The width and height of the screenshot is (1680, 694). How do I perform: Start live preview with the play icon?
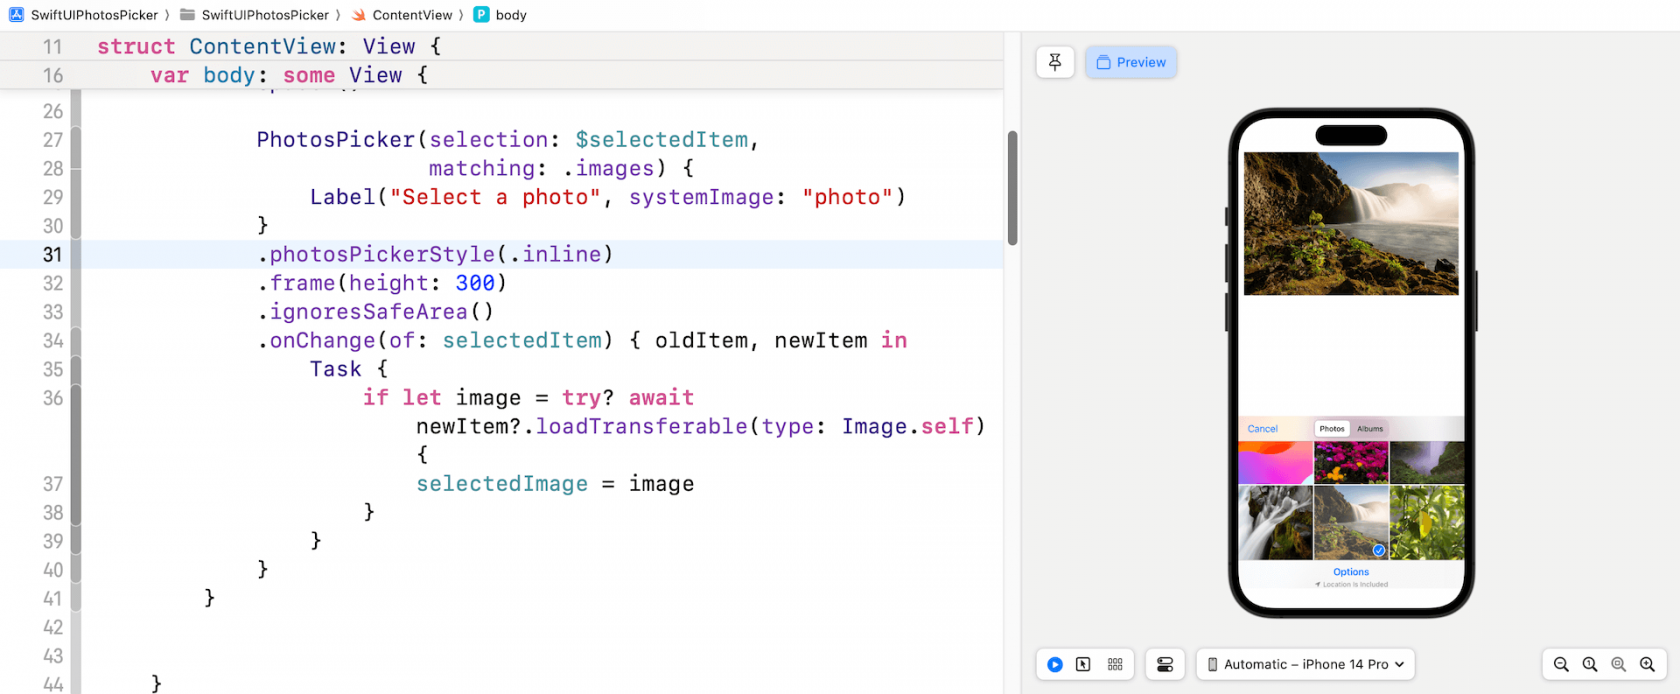coord(1055,664)
